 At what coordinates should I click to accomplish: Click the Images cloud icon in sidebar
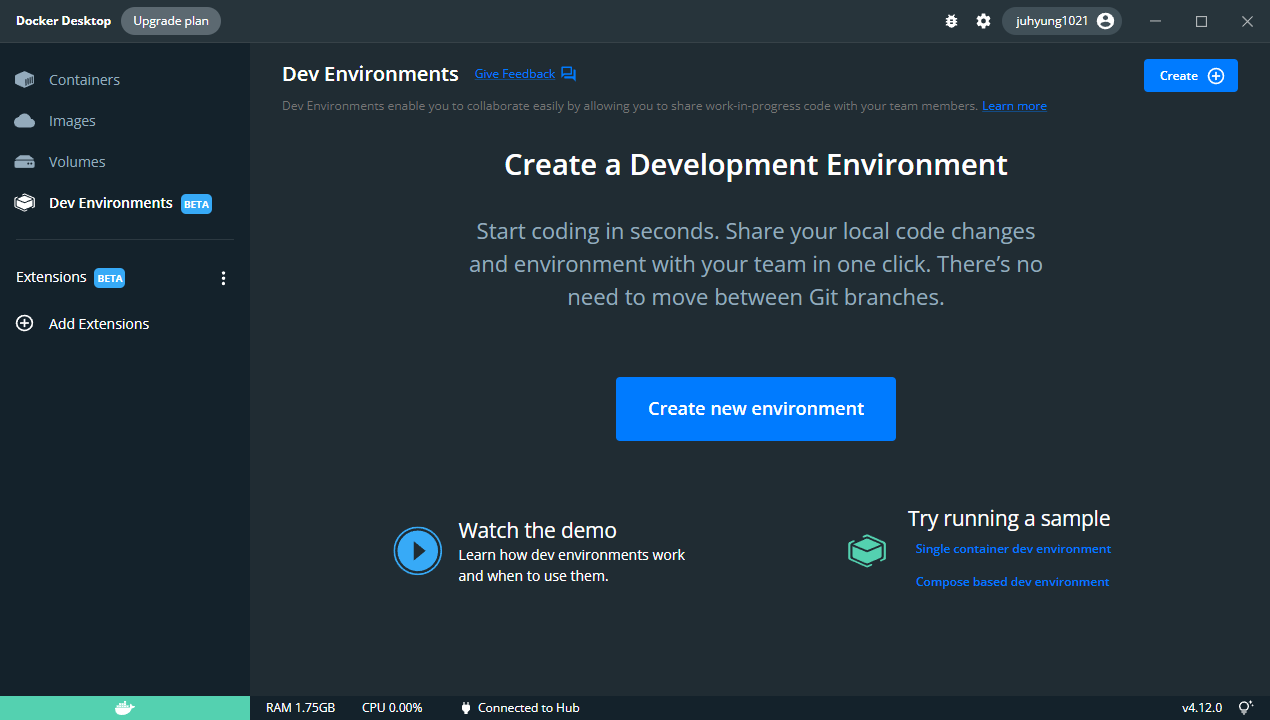(25, 121)
